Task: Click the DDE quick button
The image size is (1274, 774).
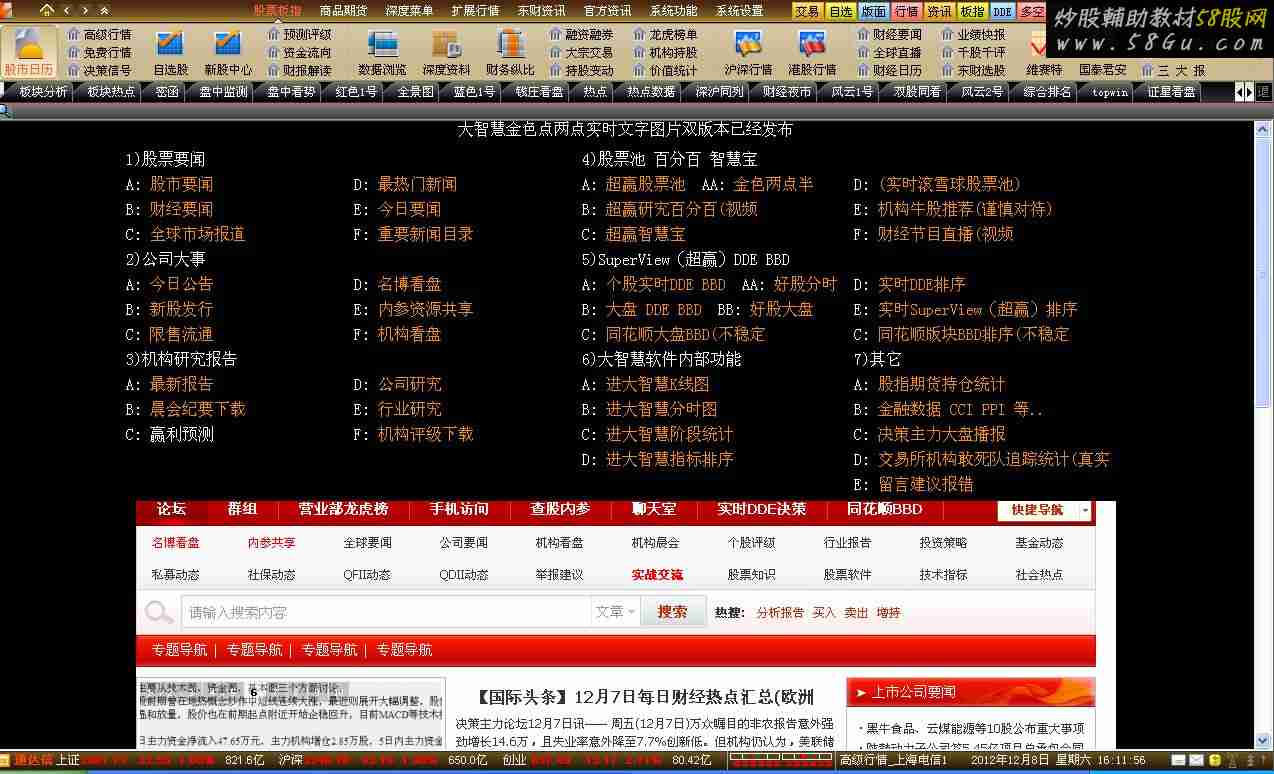Action: coord(1002,11)
